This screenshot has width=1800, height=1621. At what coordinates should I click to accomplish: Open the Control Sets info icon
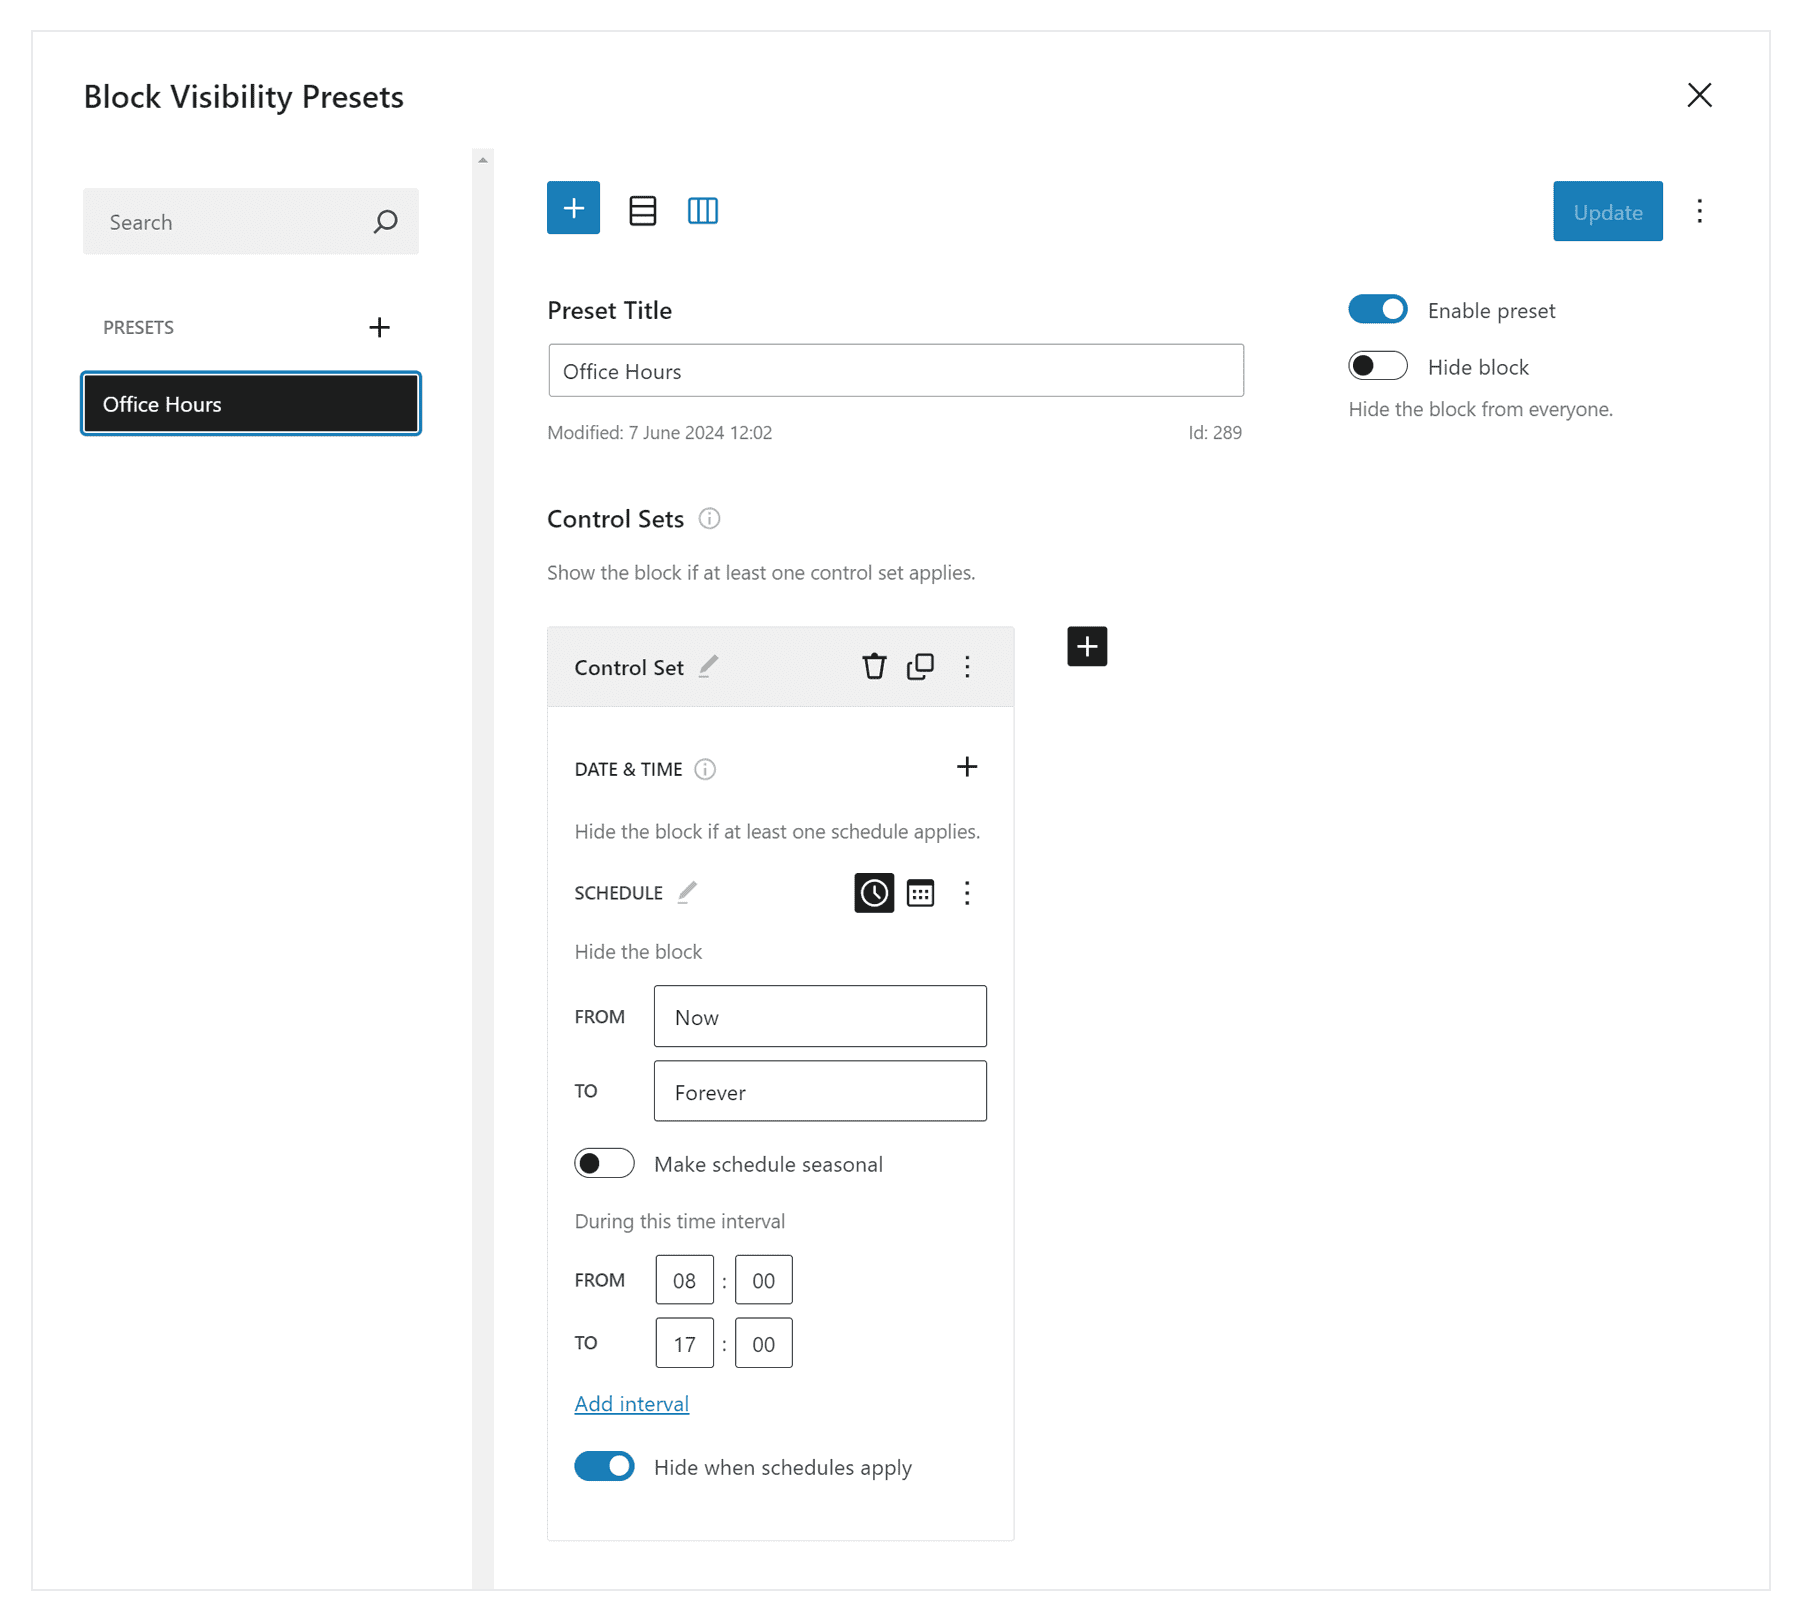709,518
